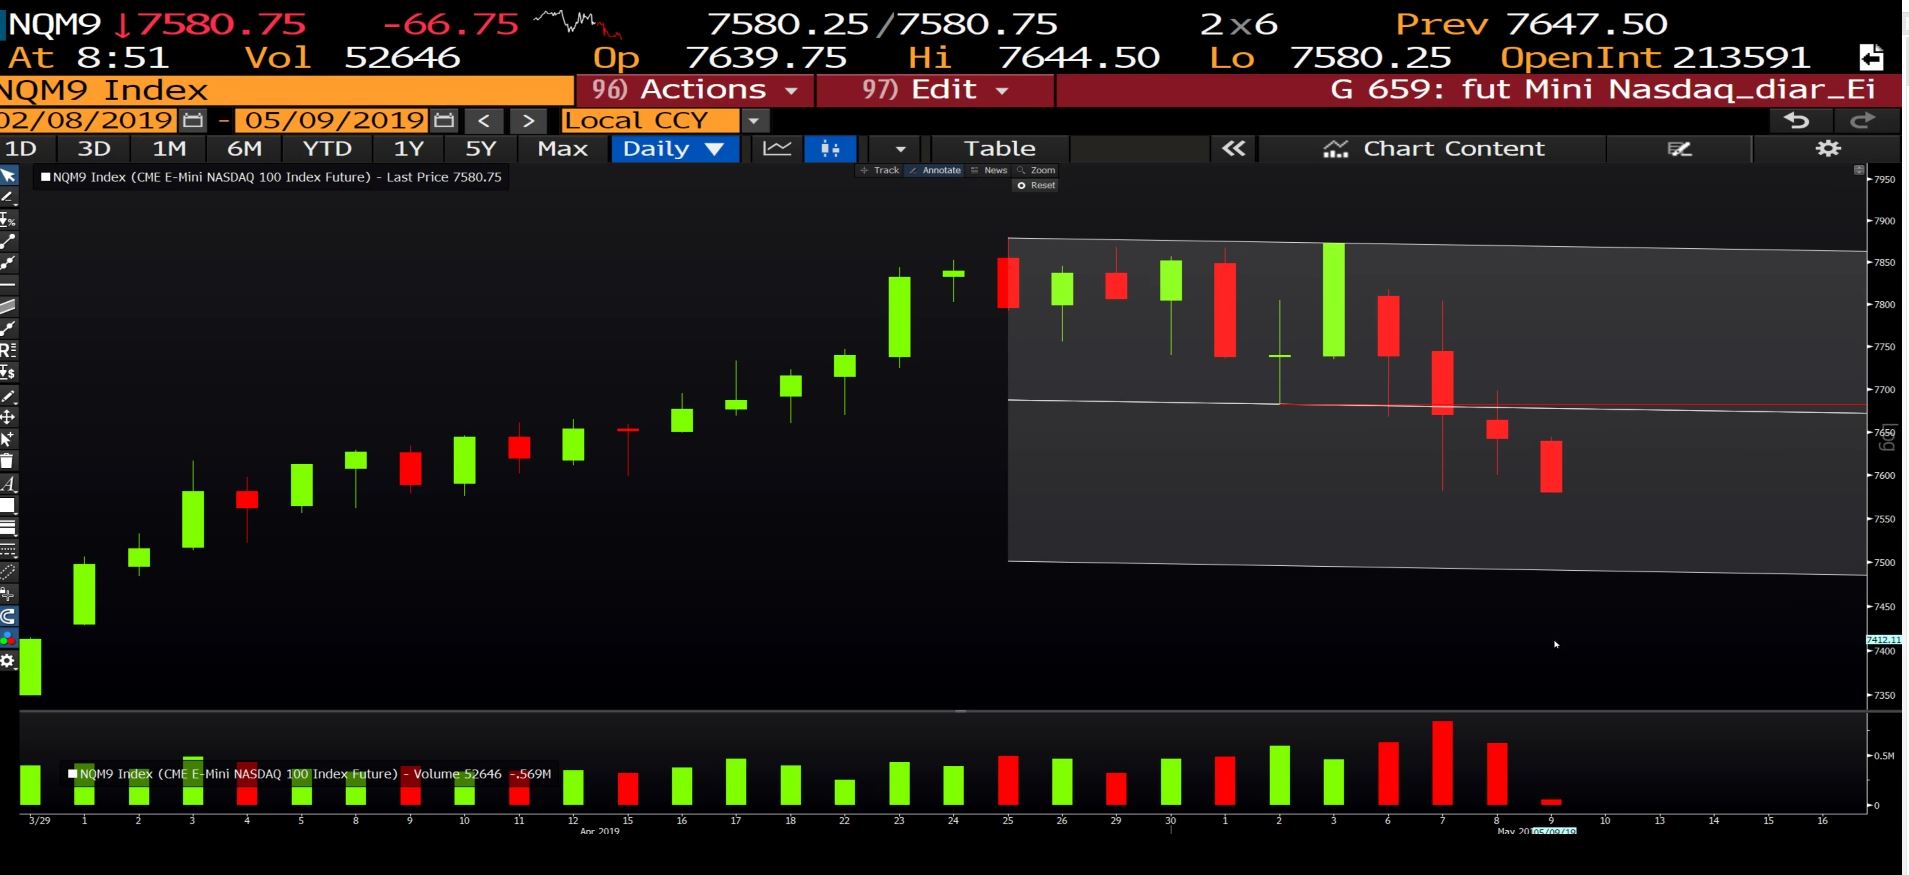Select the YTD time range tab
This screenshot has width=1909, height=875.
327,149
